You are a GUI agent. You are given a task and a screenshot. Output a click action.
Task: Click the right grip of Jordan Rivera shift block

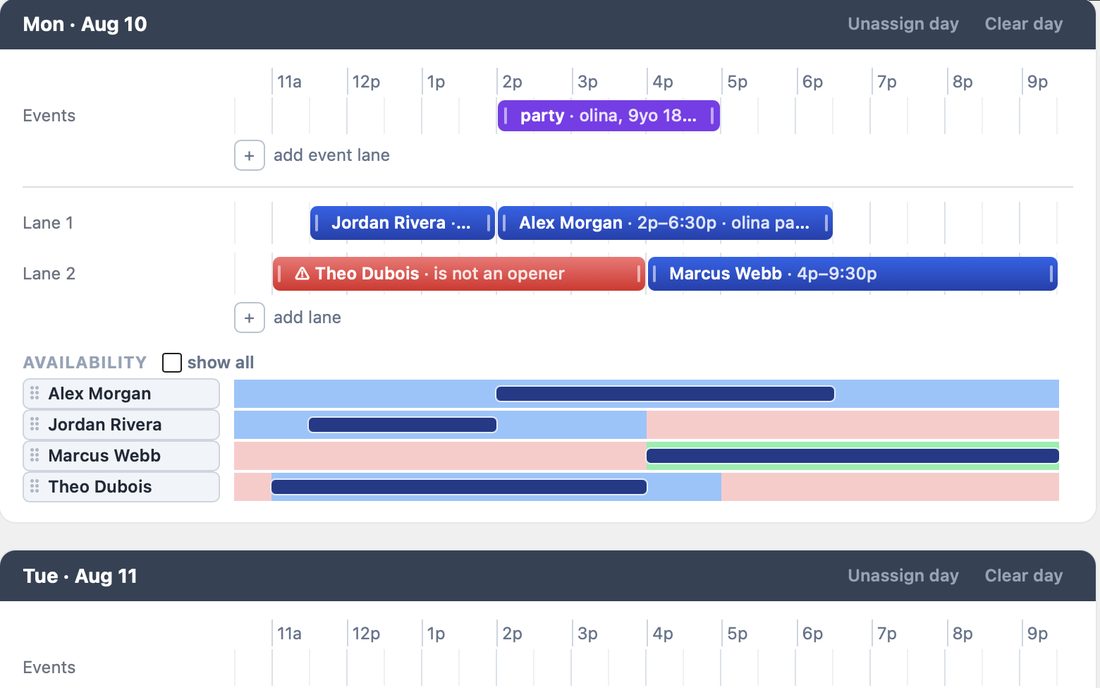[488, 223]
